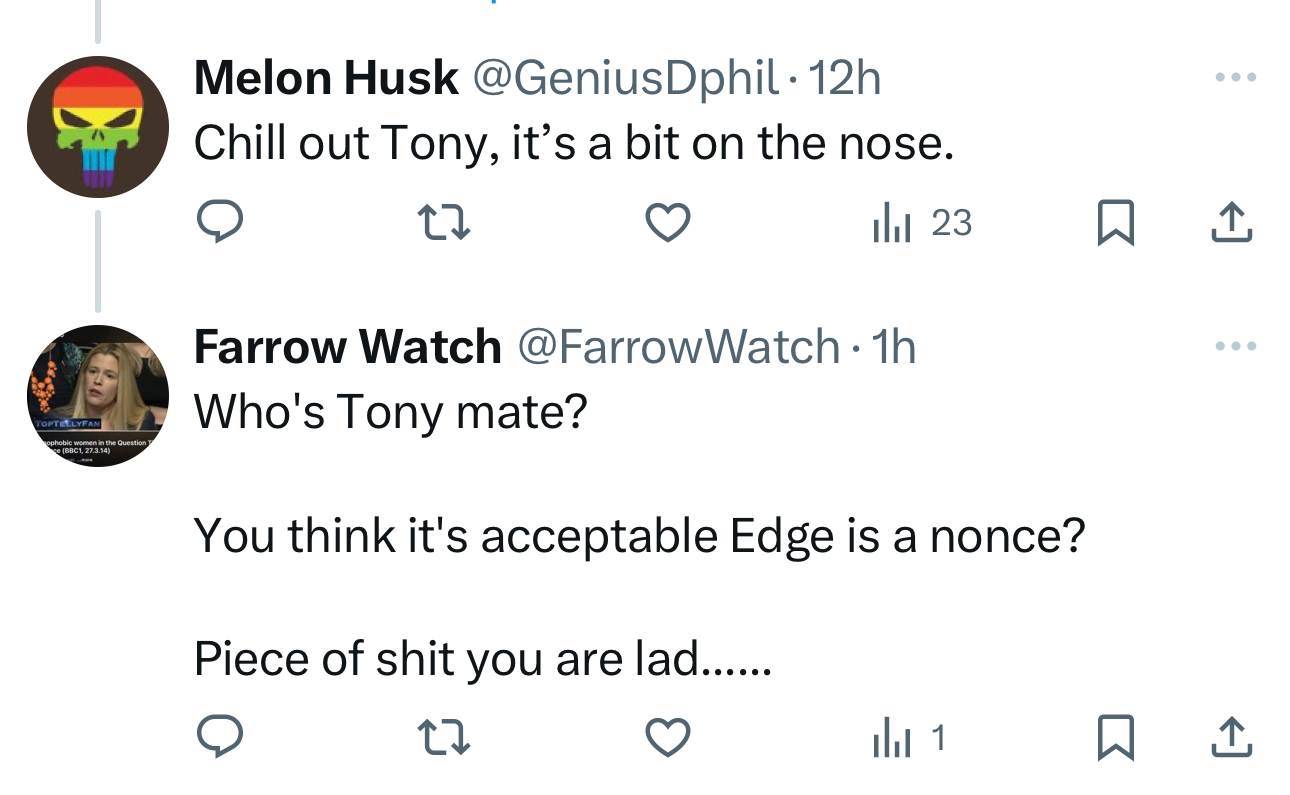The height and width of the screenshot is (795, 1290).
Task: Open Melon Husk's rainbow skull avatar
Action: [x=95, y=126]
